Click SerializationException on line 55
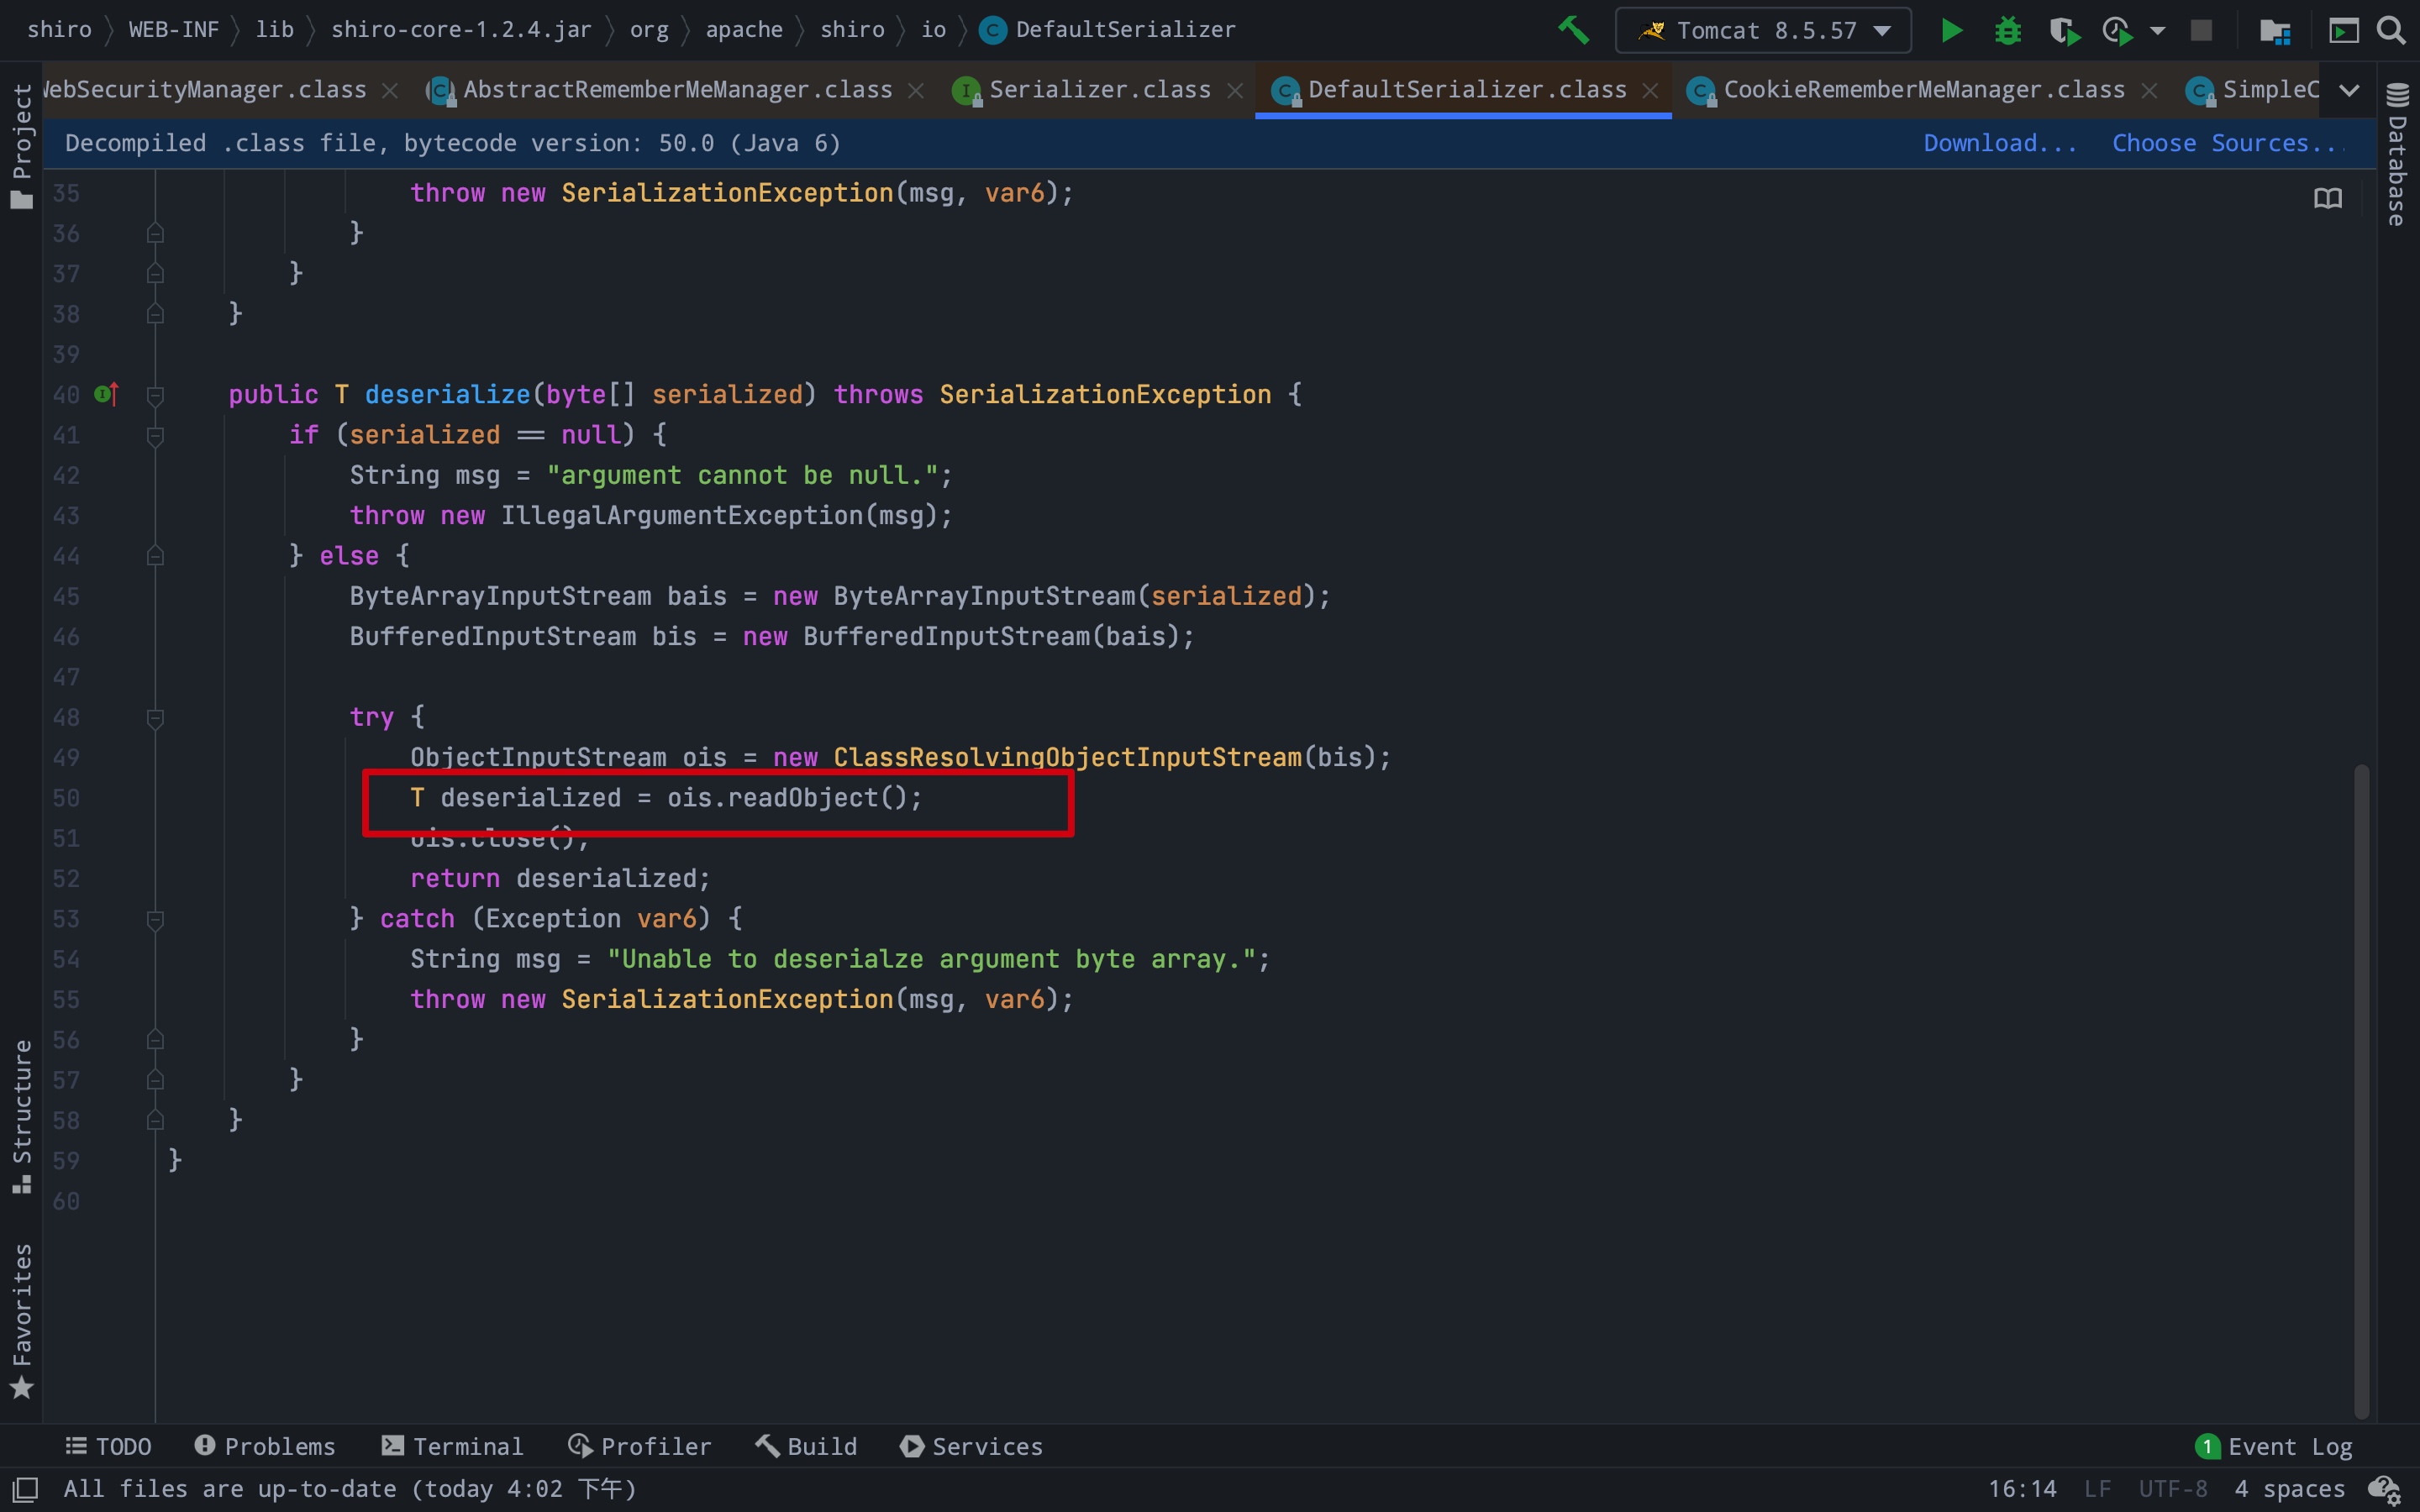Image resolution: width=2420 pixels, height=1512 pixels. tap(727, 999)
